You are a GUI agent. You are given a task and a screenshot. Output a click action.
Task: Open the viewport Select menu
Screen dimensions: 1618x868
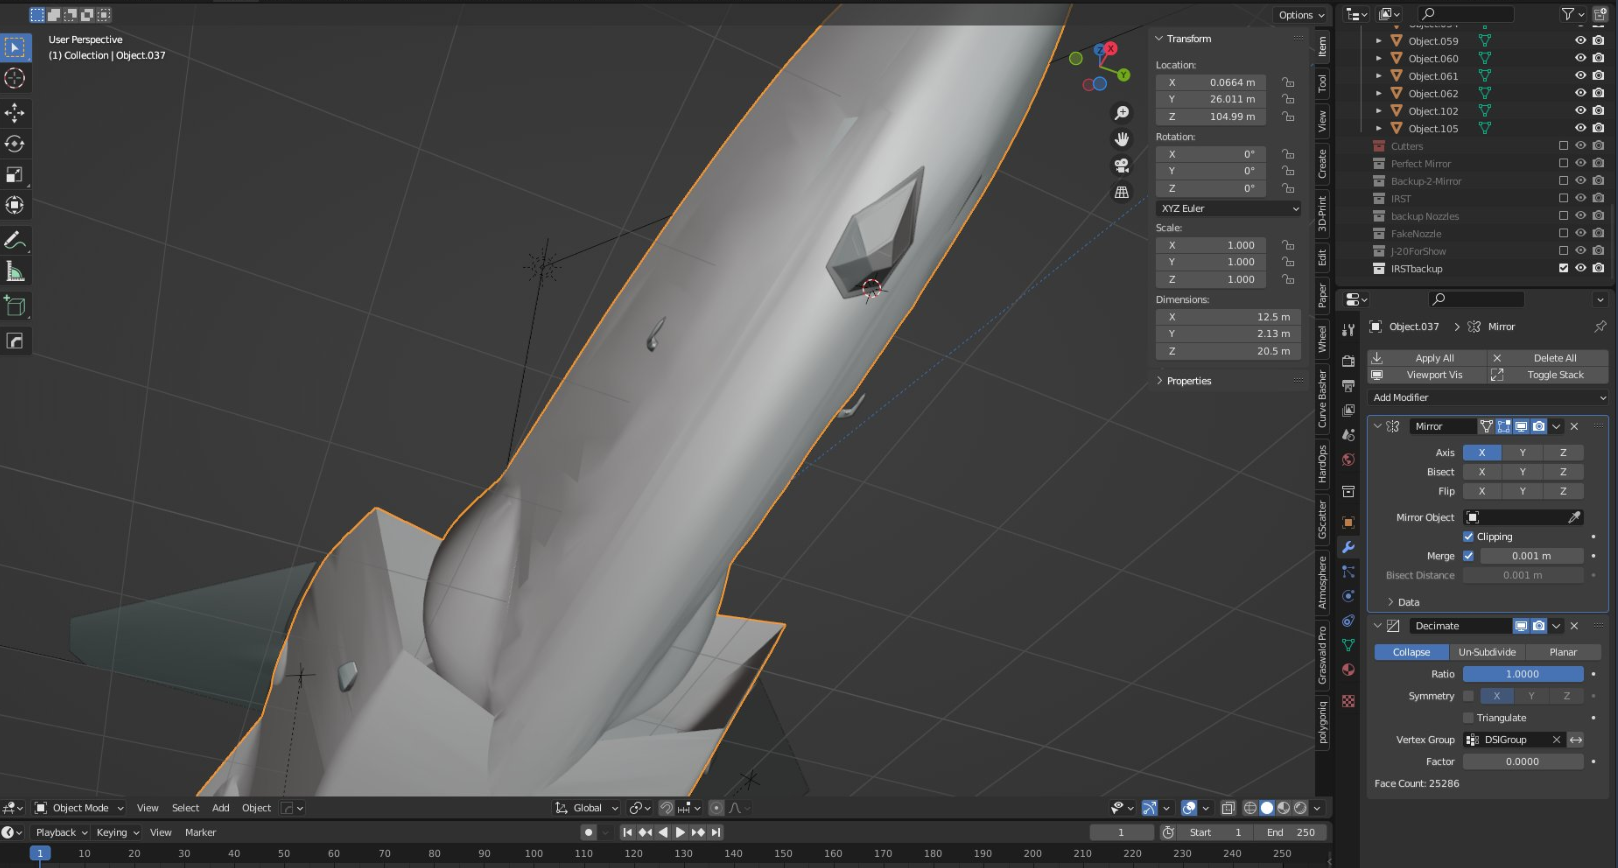(185, 808)
